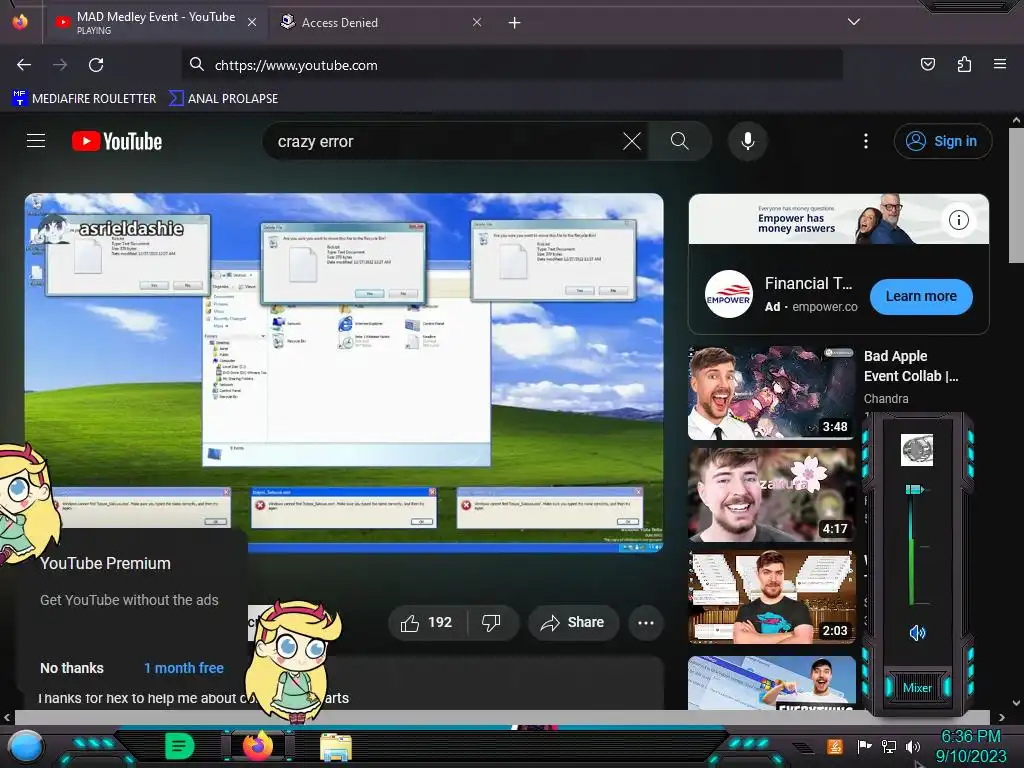Click the Share button
Viewport: 1024px width, 768px height.
point(573,622)
